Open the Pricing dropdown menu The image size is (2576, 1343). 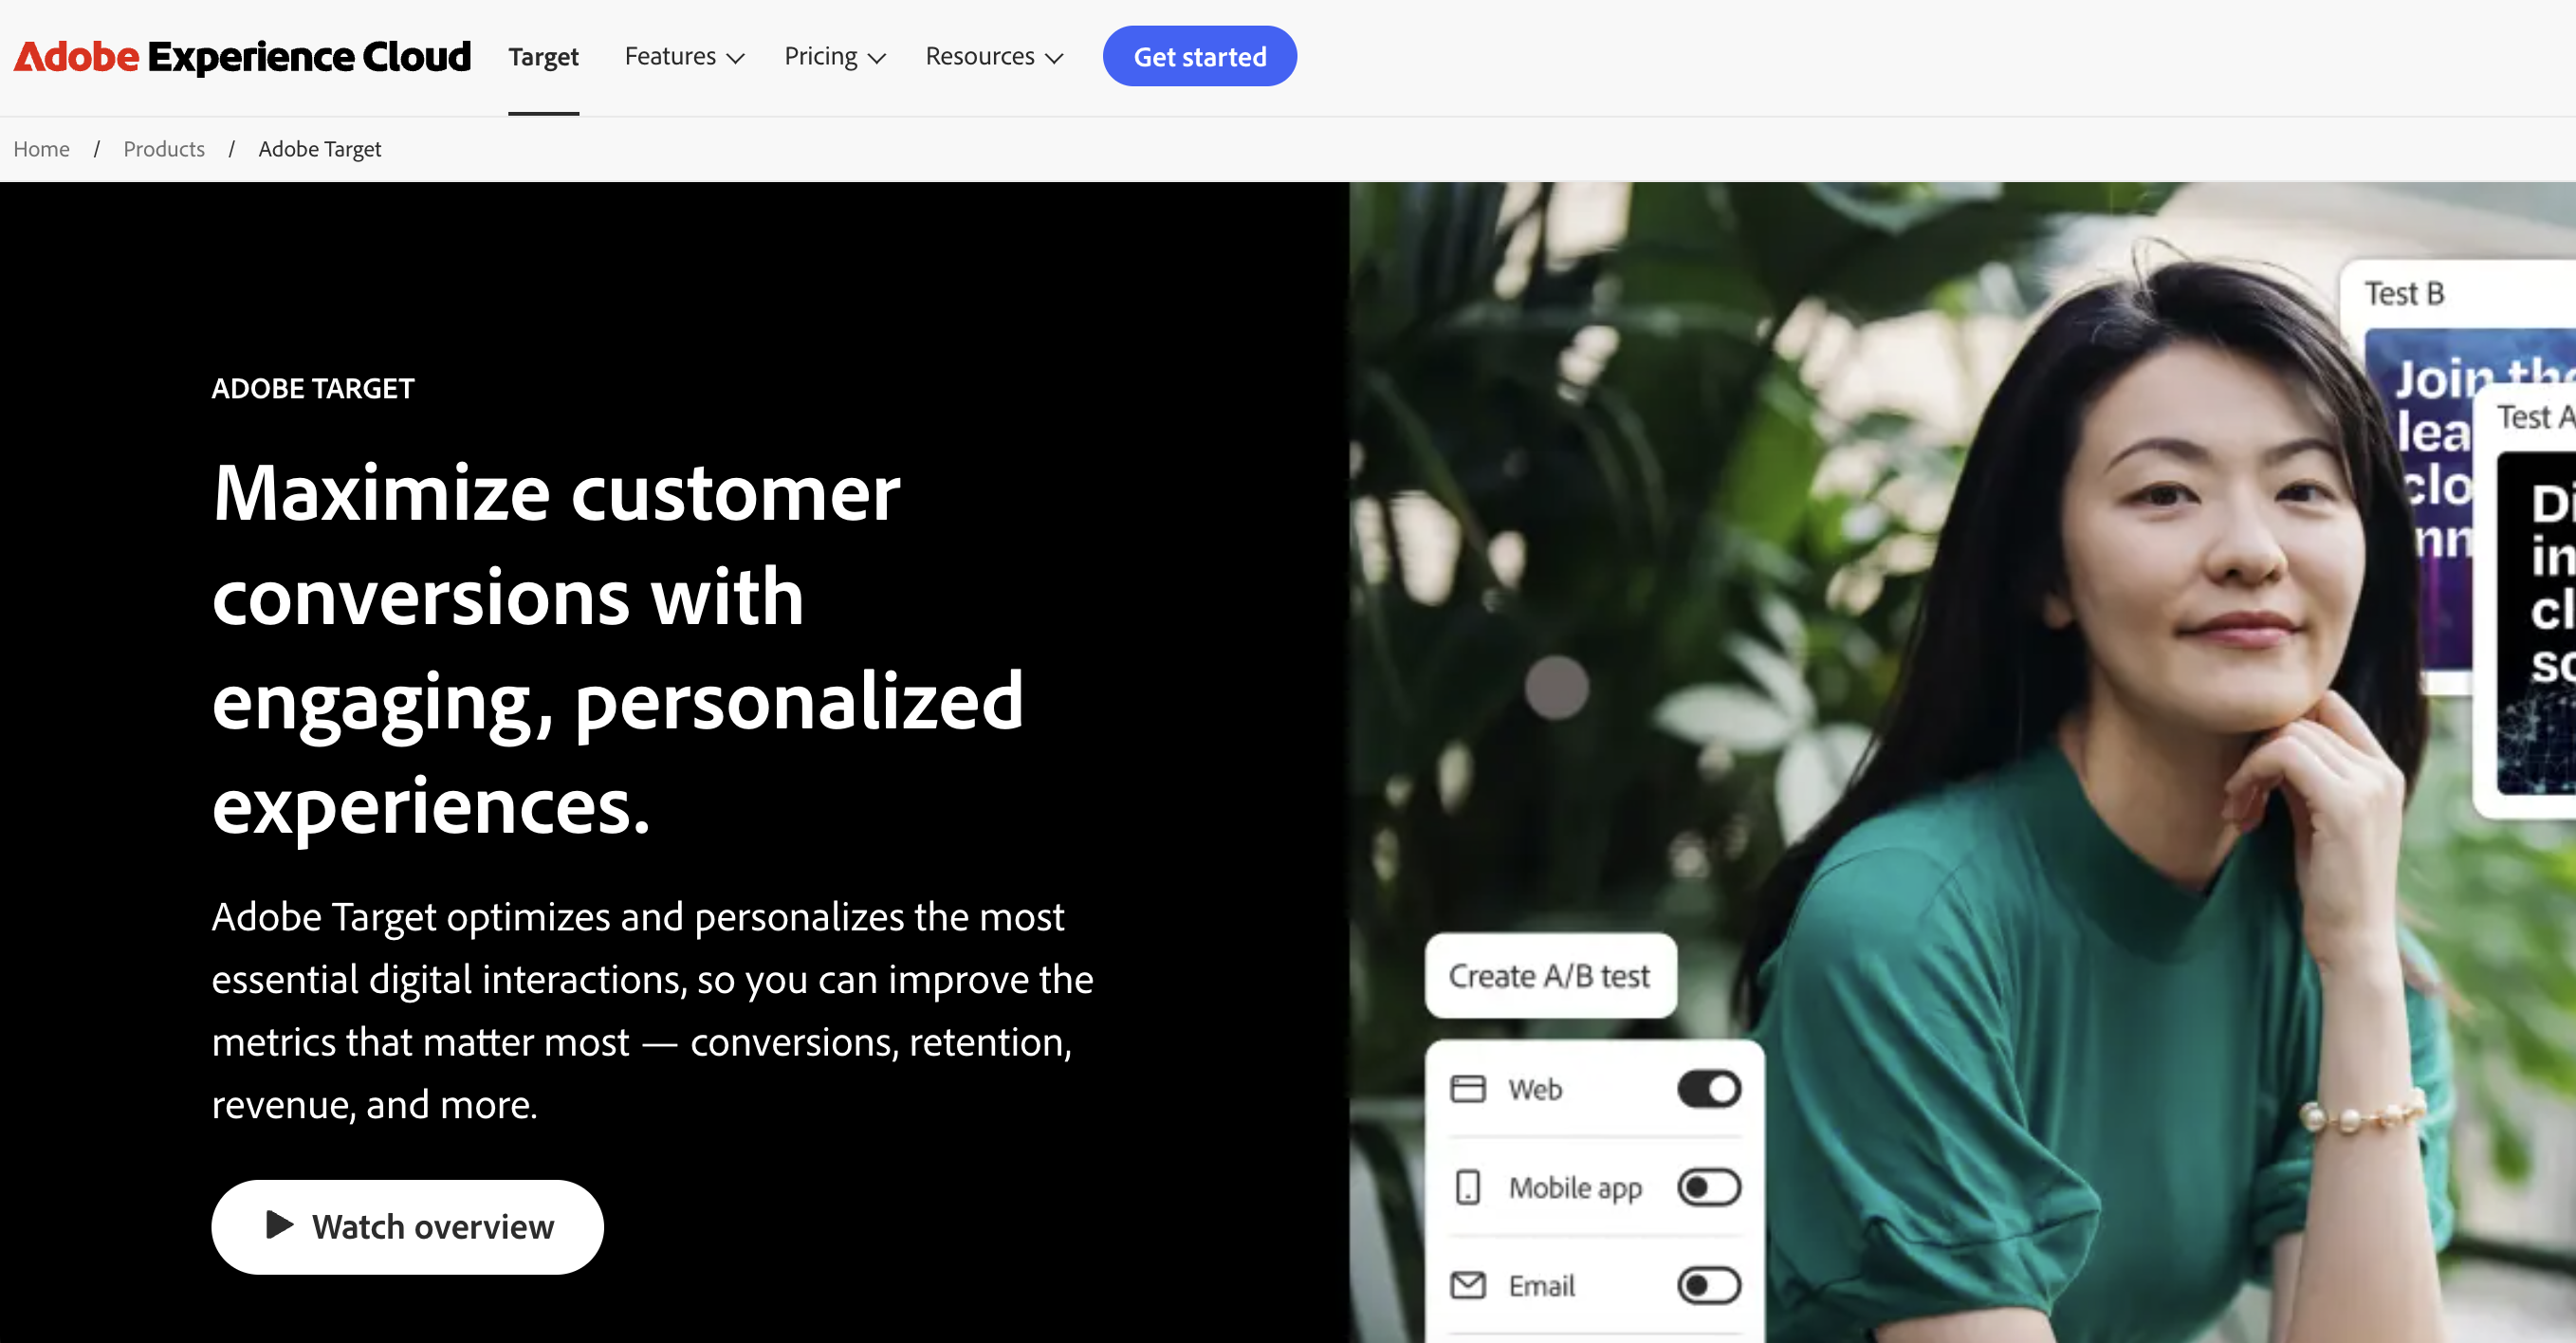coord(834,57)
